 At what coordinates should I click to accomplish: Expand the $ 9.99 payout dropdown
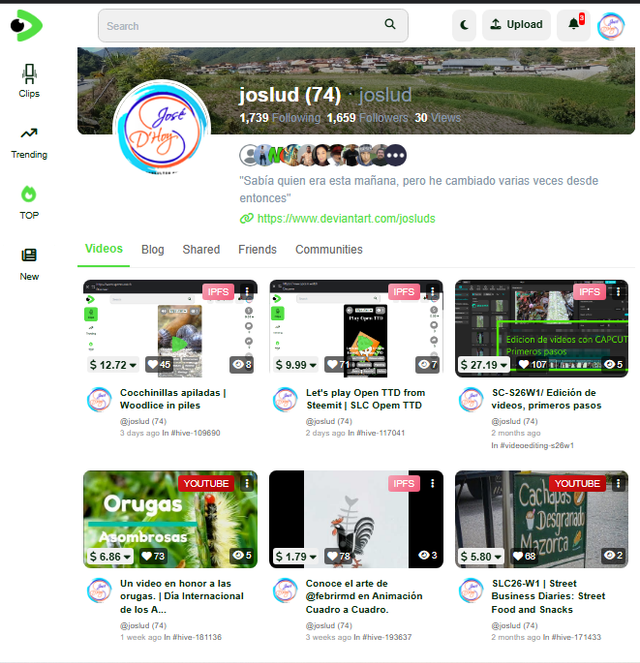(296, 364)
